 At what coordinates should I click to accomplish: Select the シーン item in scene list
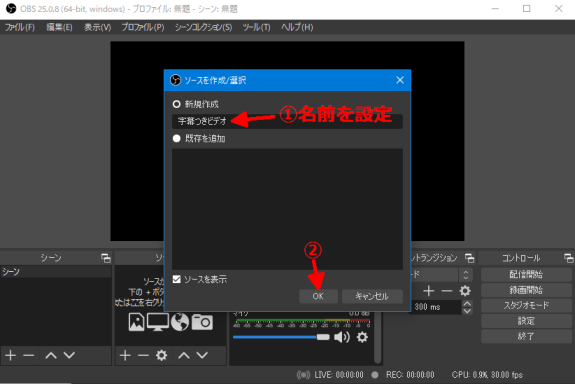[56, 272]
